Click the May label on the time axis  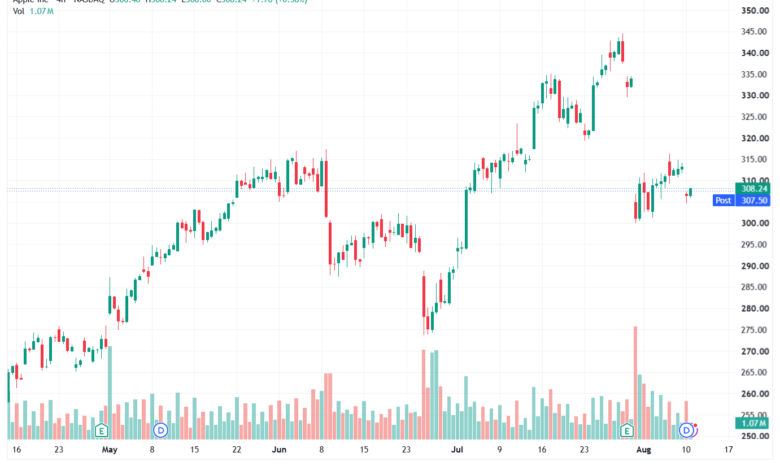(x=109, y=450)
